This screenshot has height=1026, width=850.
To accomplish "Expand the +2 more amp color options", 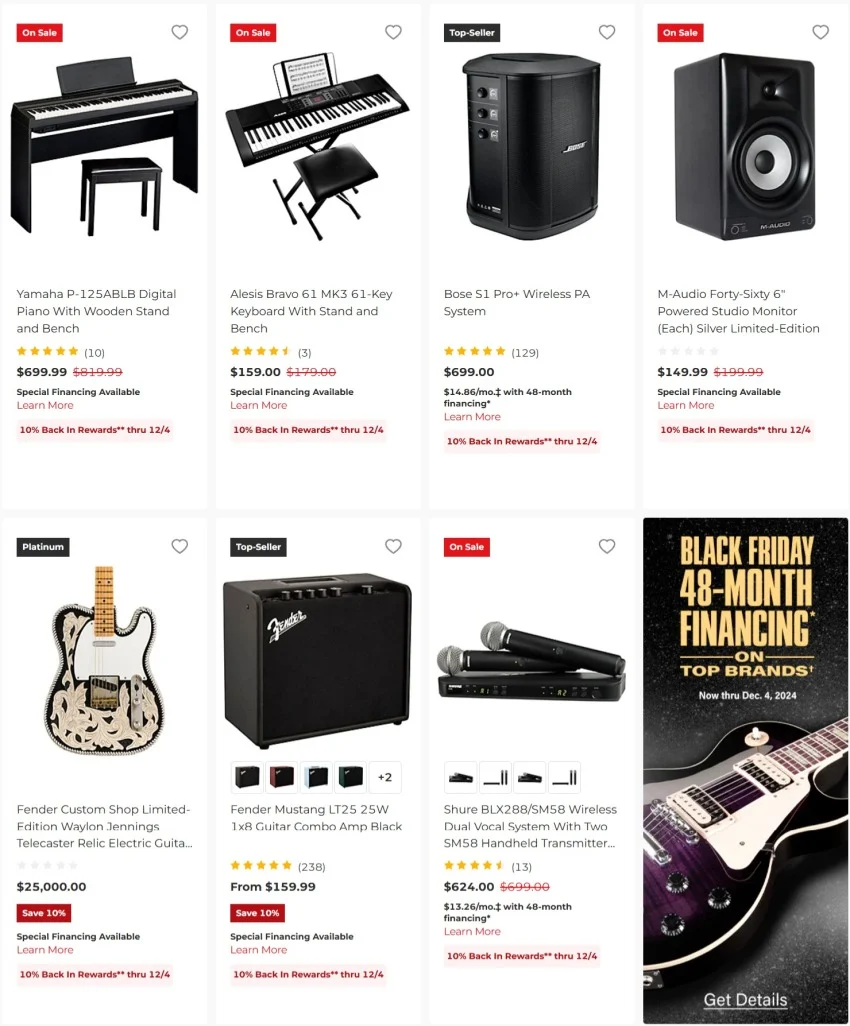I will pyautogui.click(x=385, y=777).
